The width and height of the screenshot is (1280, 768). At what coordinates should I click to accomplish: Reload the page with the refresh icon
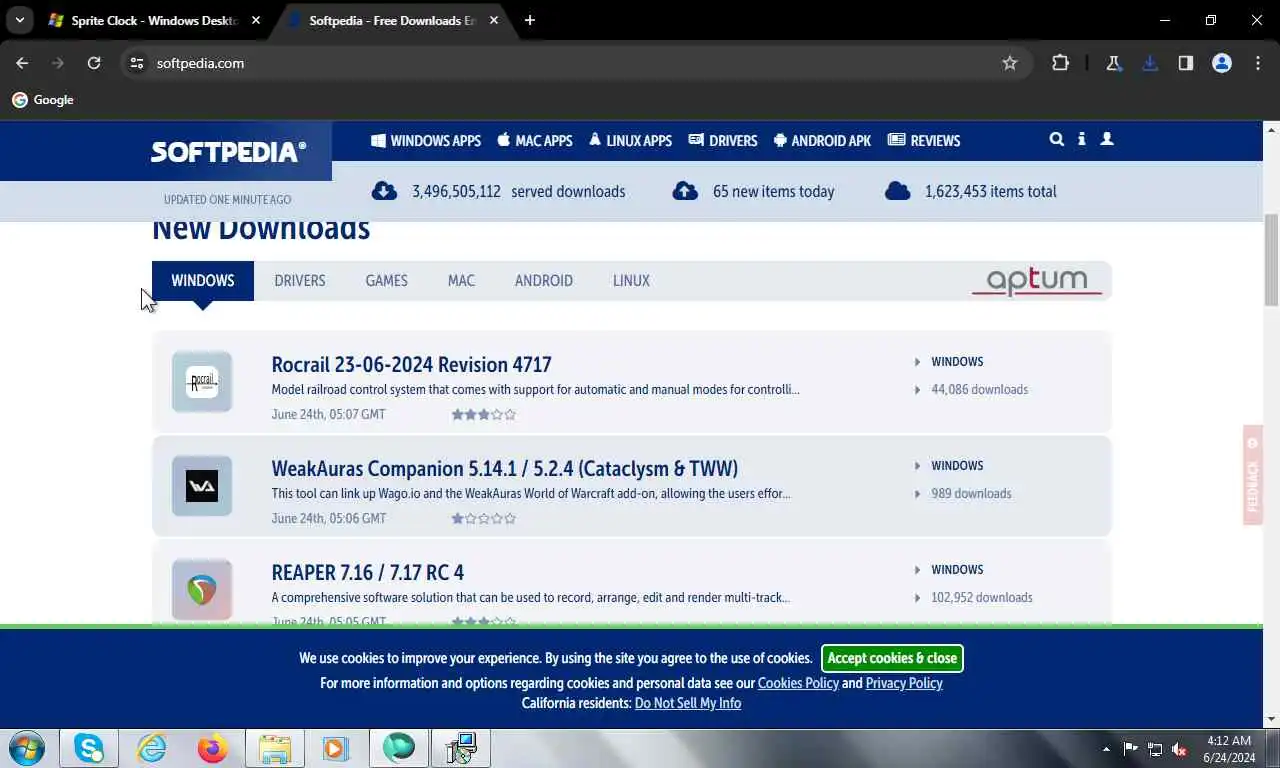coord(94,63)
